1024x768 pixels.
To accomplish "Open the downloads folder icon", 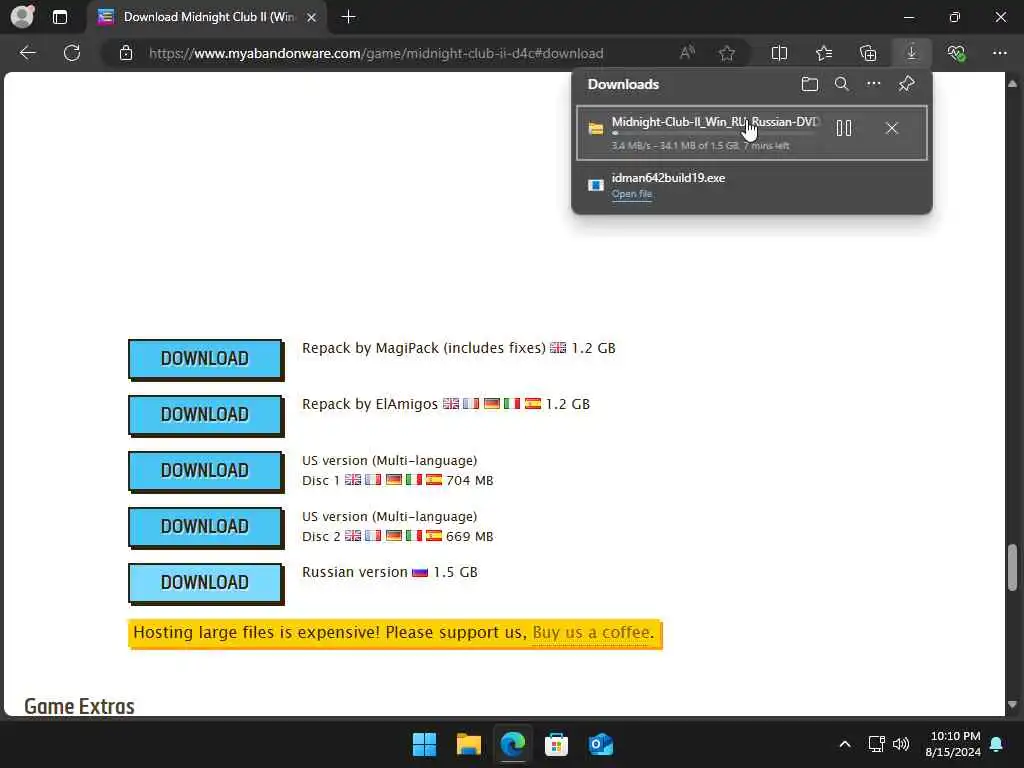I will [x=810, y=84].
